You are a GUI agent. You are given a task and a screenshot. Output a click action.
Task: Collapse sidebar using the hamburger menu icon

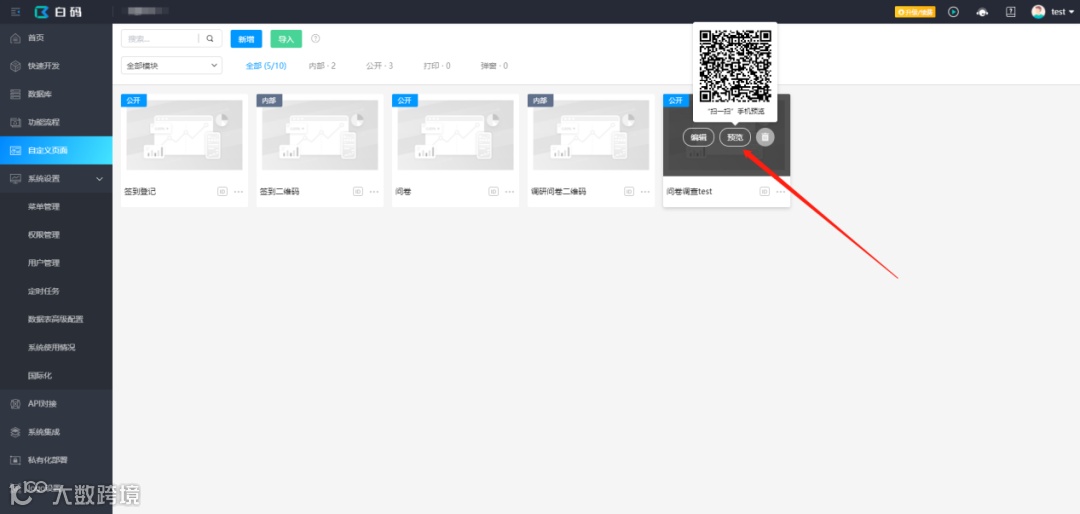click(x=16, y=12)
